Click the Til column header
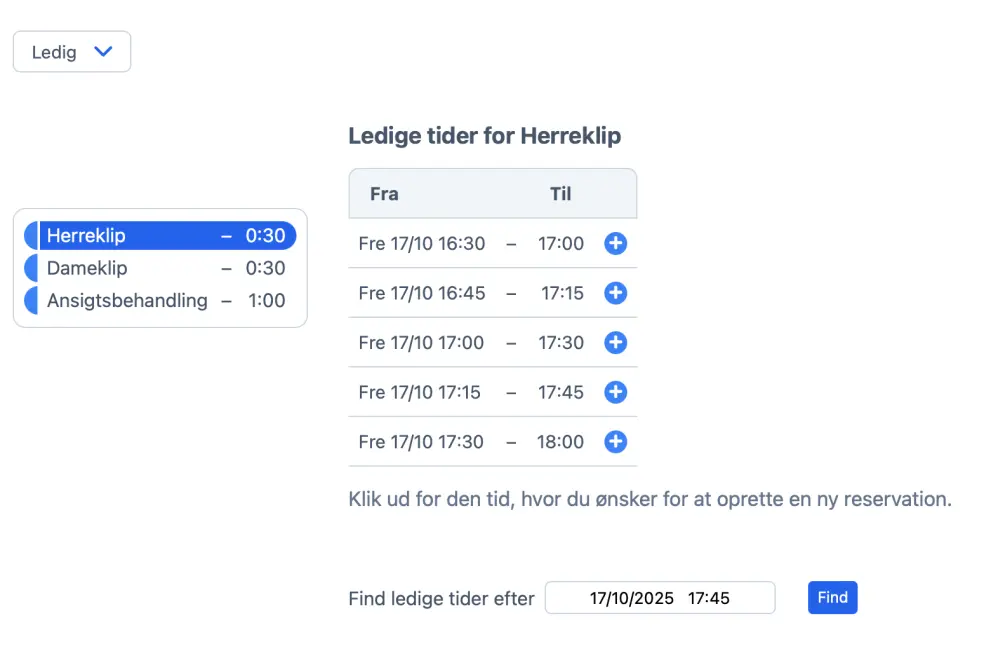The image size is (984, 665). pyautogui.click(x=560, y=193)
